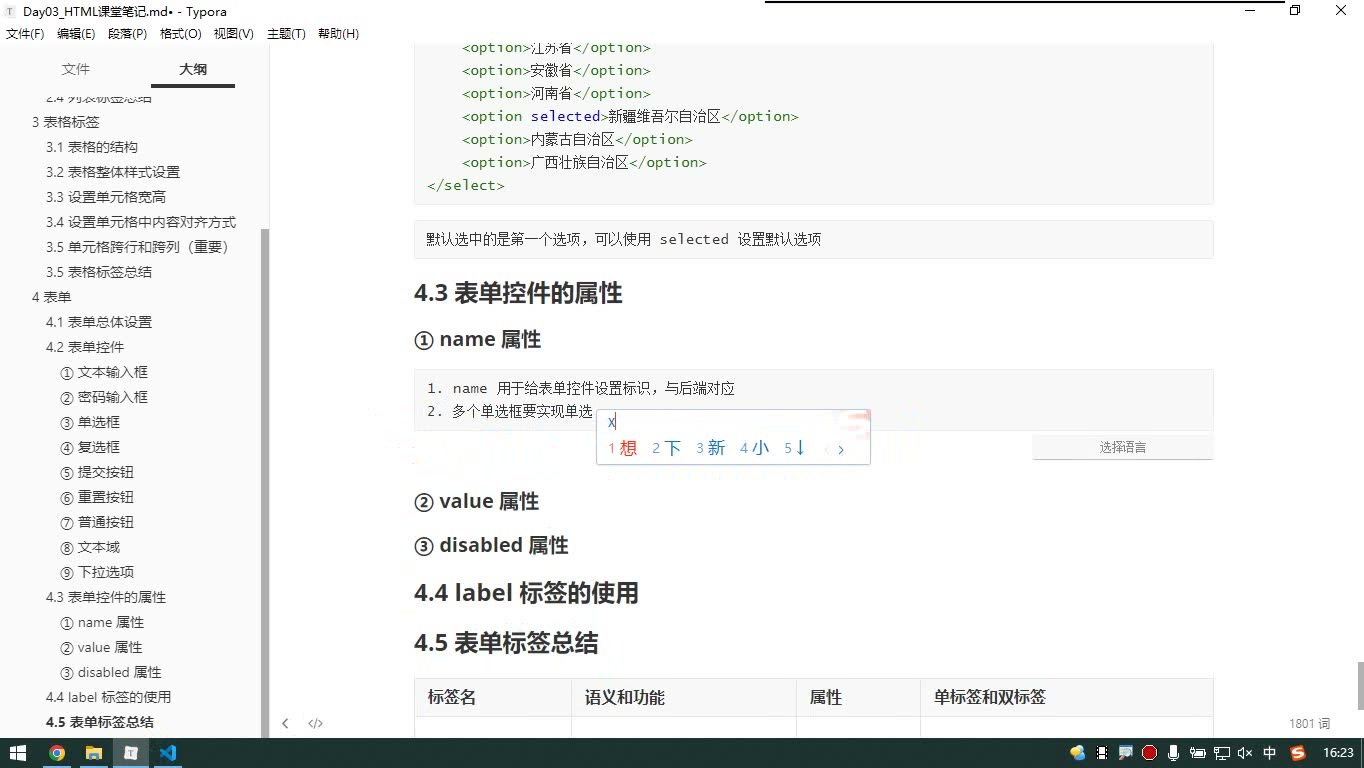Viewport: 1364px width, 768px height.
Task: Jump to outline item 4.3 表单控件的属性
Action: coord(106,597)
